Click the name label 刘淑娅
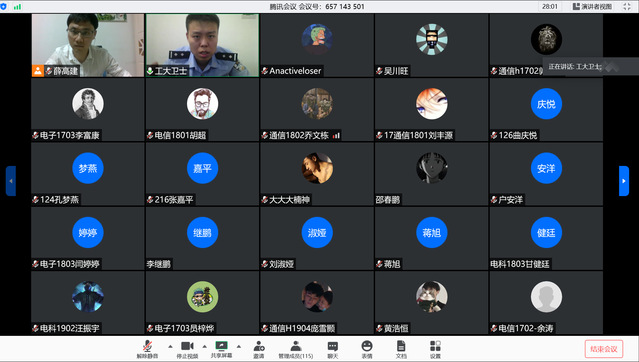The image size is (639, 362). [281, 264]
